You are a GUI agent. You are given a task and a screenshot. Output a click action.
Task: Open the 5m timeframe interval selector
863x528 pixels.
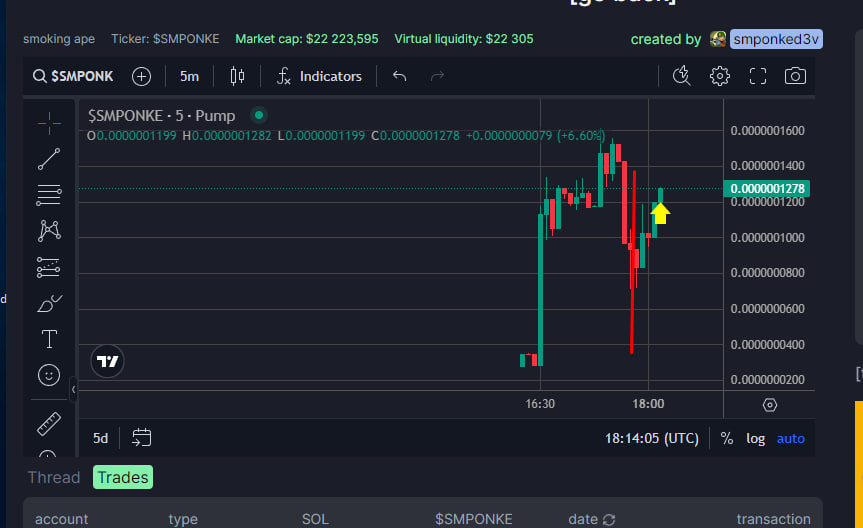[x=189, y=76]
